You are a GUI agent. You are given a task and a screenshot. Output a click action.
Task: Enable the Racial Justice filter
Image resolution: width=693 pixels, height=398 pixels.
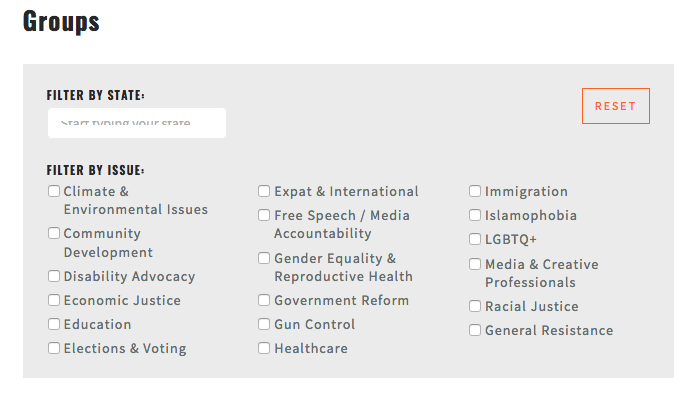tap(475, 306)
